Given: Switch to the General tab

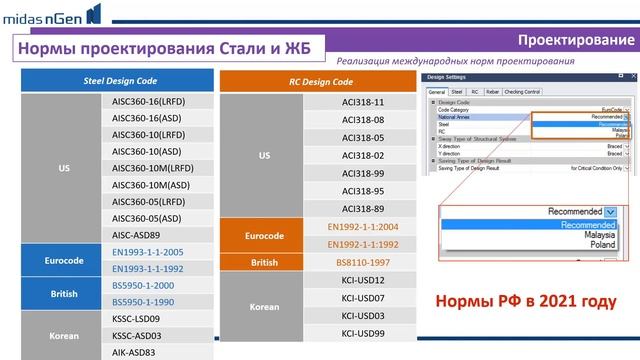Looking at the screenshot, I should tap(436, 92).
